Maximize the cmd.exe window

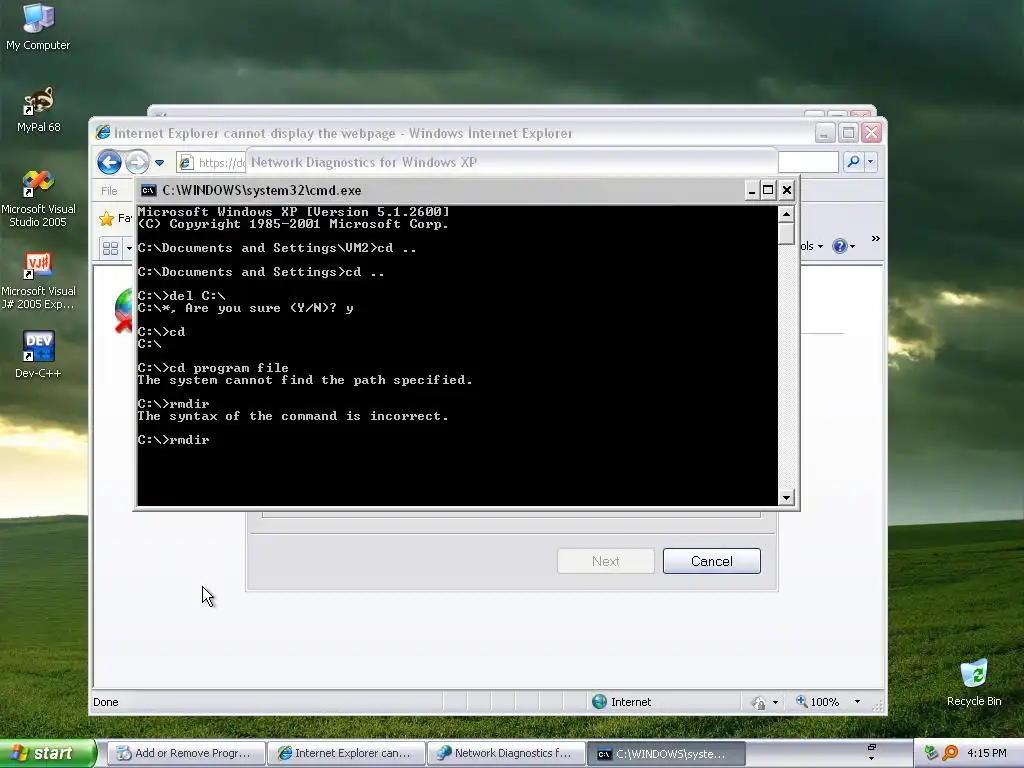tap(768, 190)
